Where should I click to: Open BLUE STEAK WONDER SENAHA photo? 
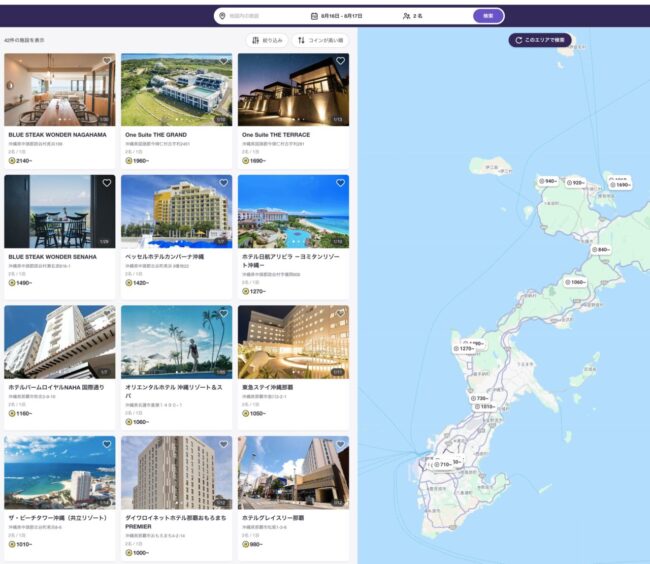[60, 211]
